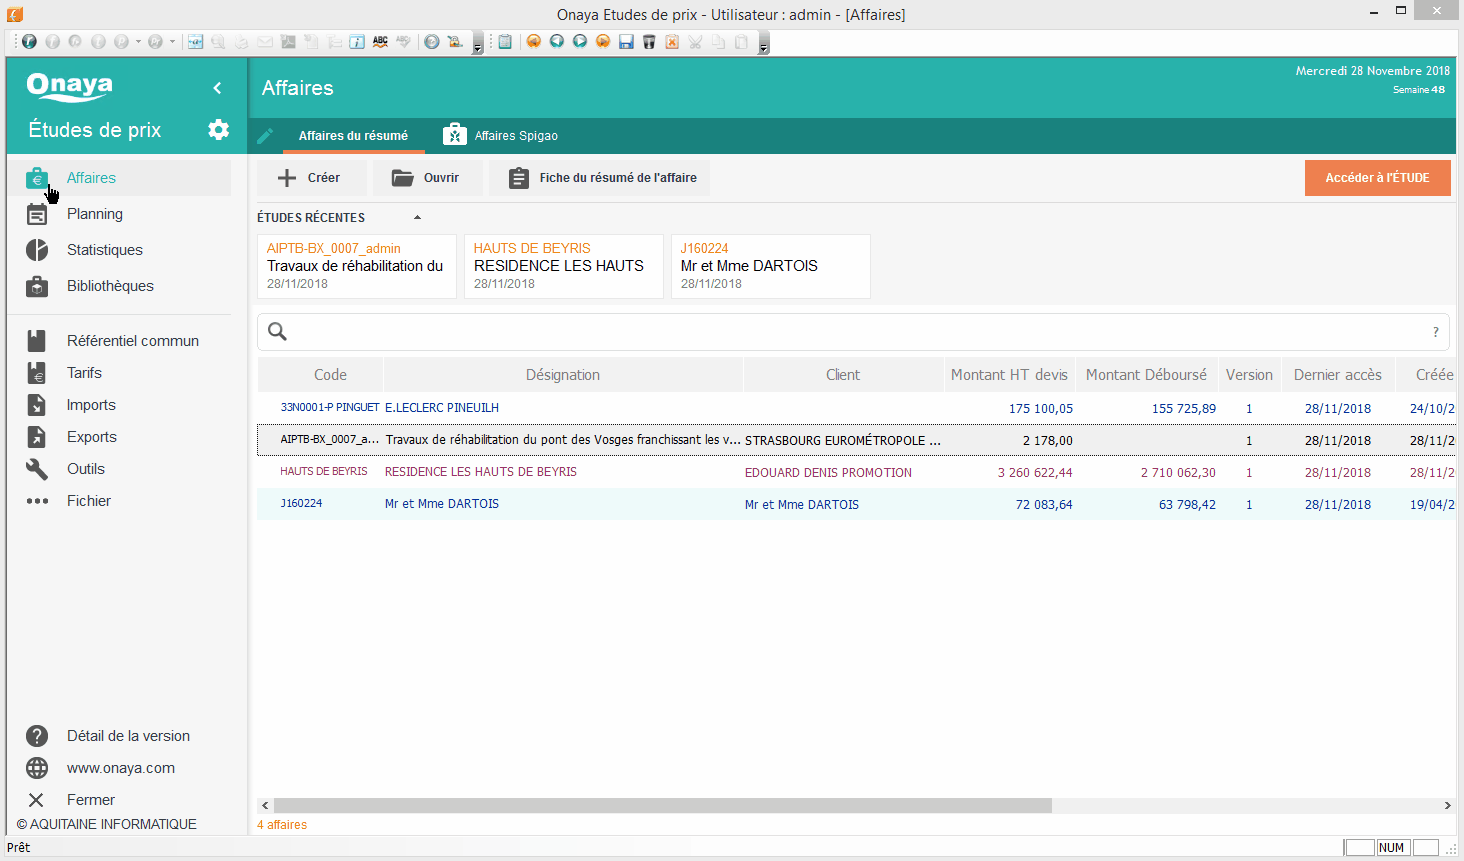Click the search magnifier icon
The image size is (1464, 861).
coord(278,332)
